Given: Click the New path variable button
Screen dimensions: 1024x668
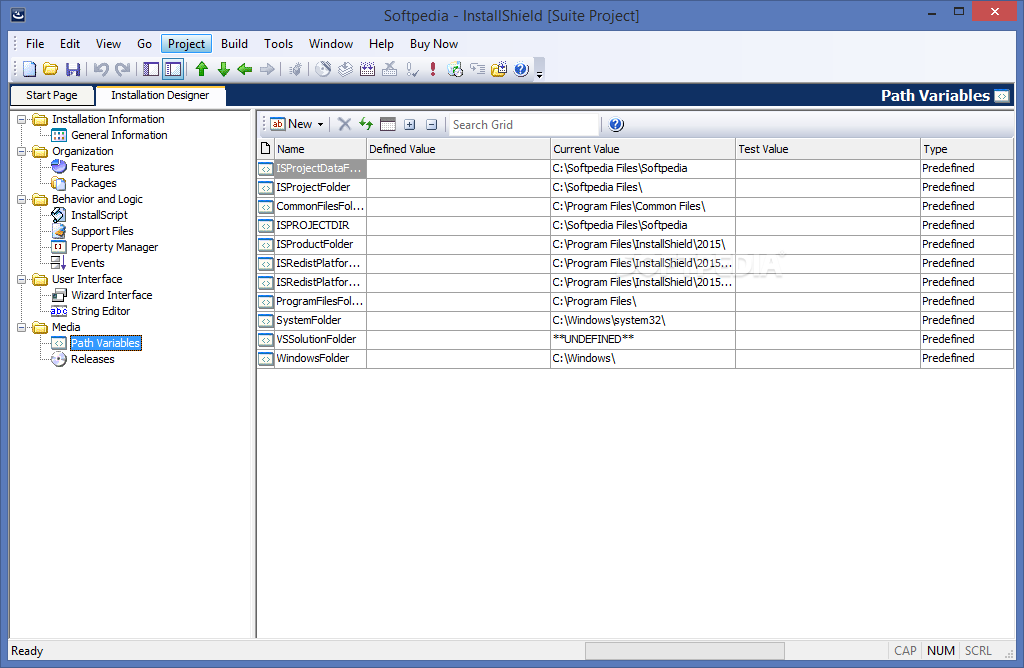Looking at the screenshot, I should tap(292, 124).
